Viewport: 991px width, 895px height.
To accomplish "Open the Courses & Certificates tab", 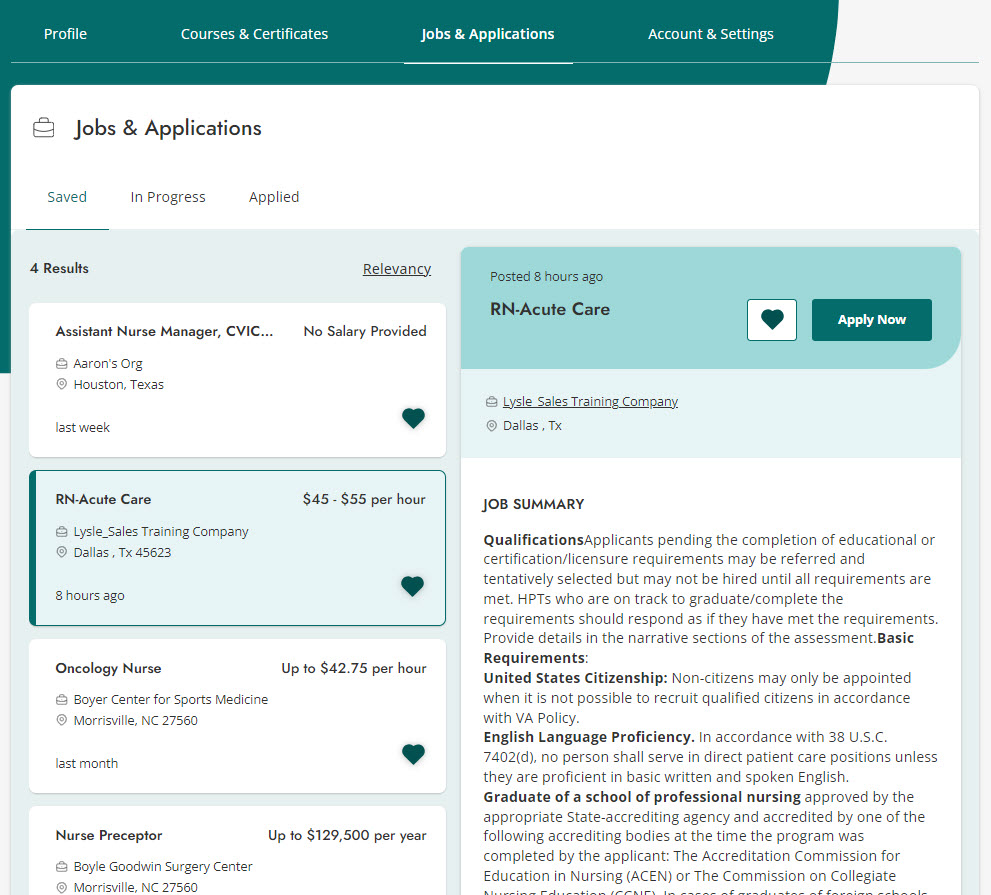I will [254, 33].
